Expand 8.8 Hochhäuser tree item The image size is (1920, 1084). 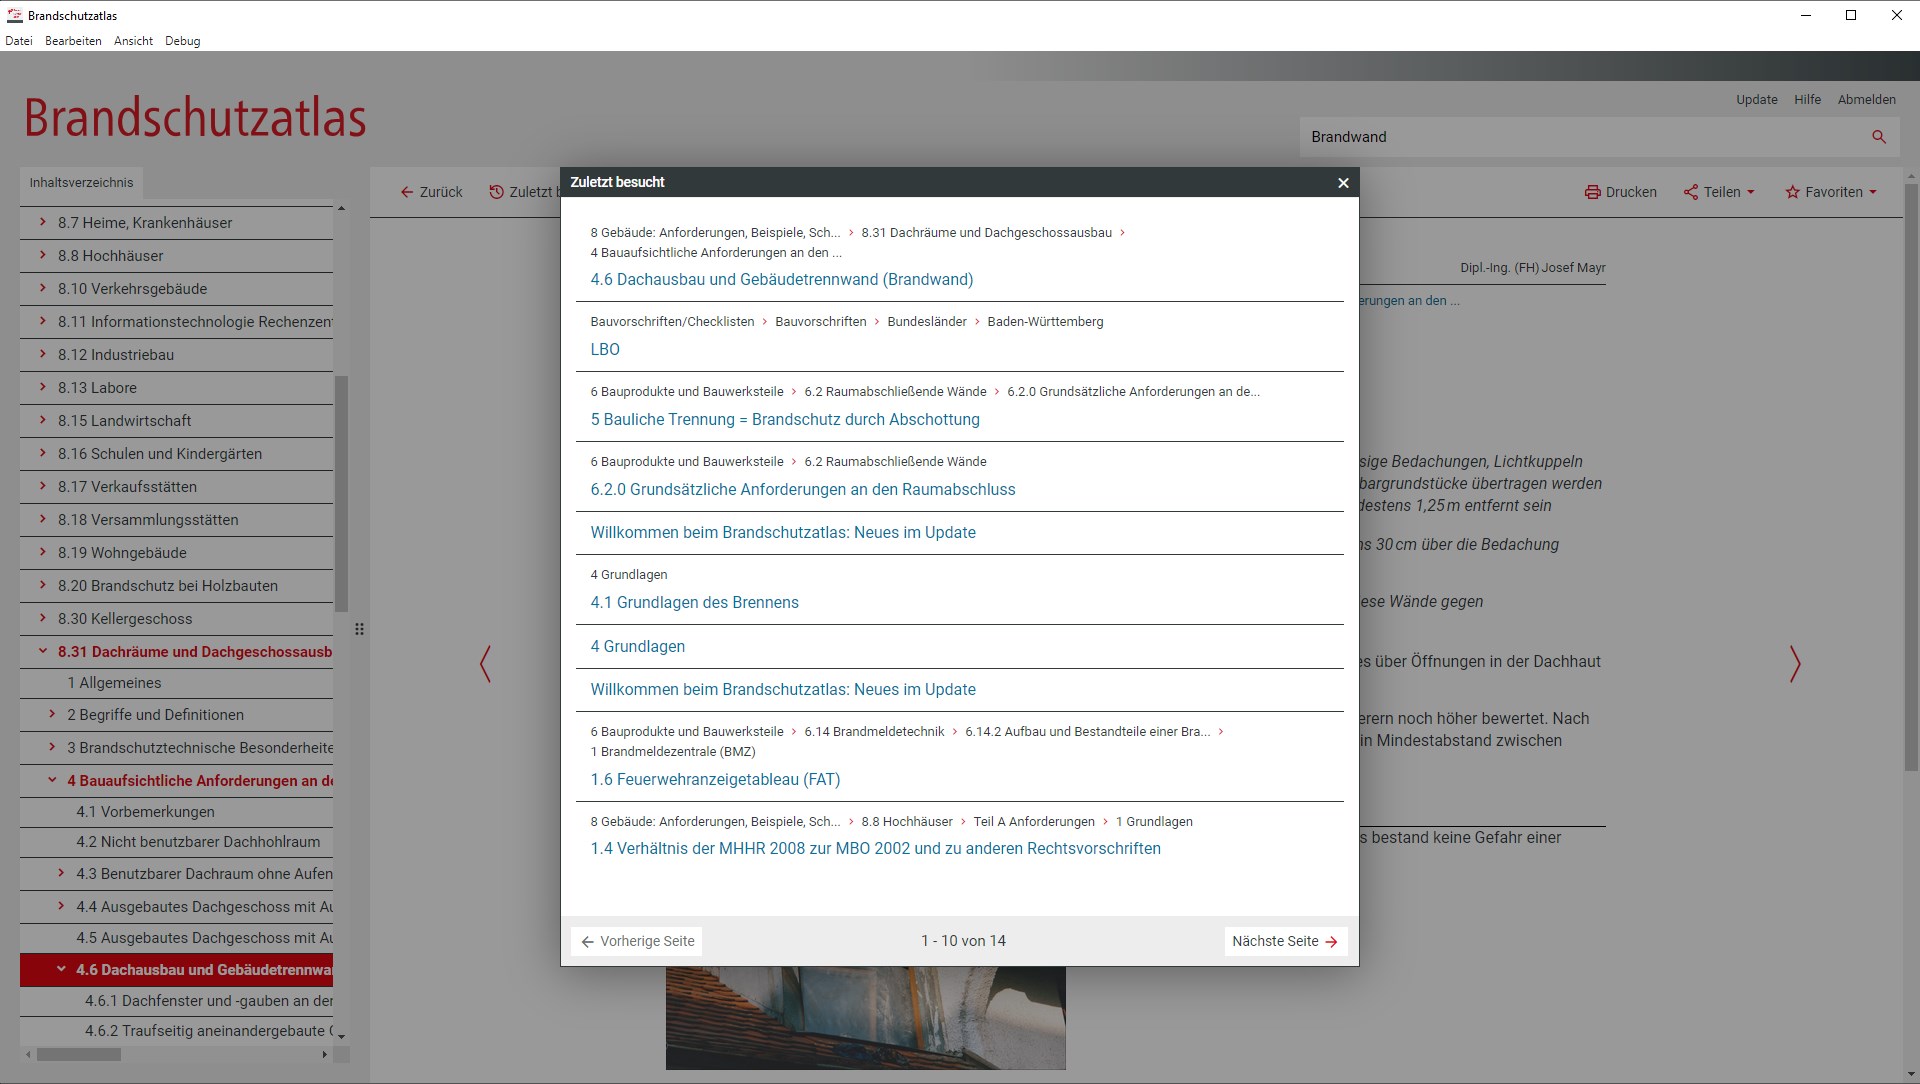pyautogui.click(x=42, y=255)
